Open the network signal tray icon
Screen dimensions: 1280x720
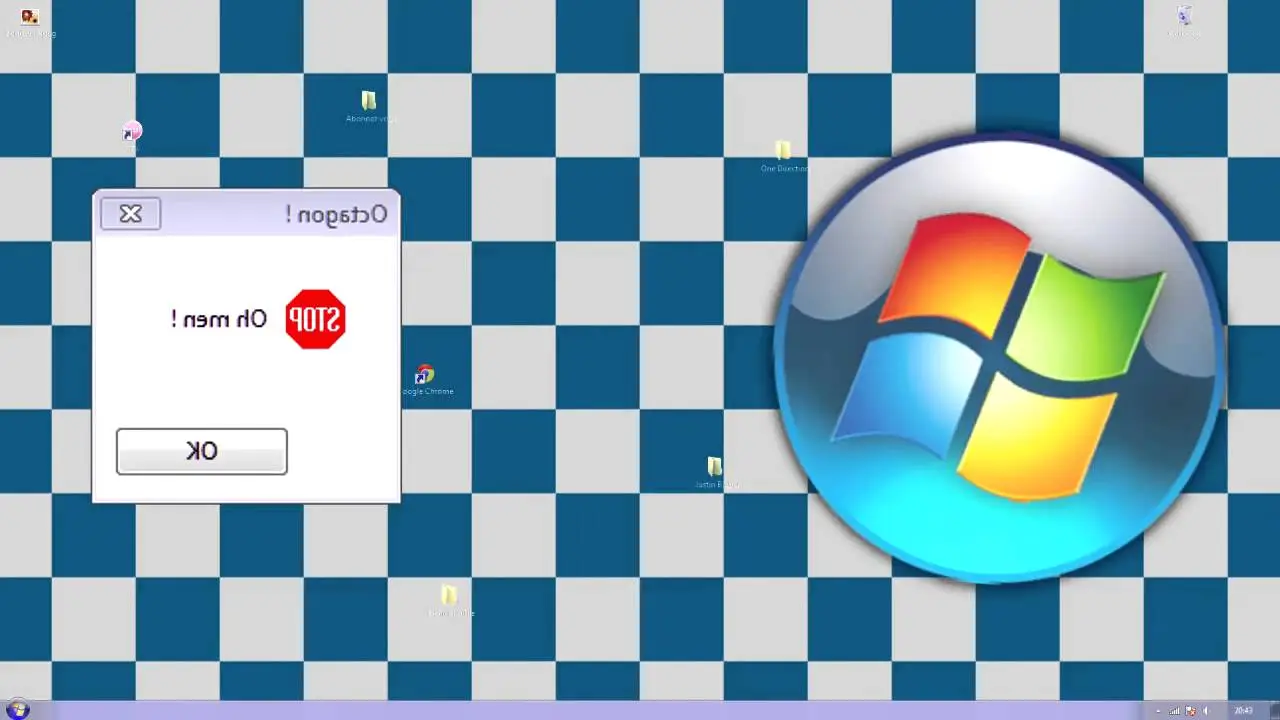click(1175, 711)
